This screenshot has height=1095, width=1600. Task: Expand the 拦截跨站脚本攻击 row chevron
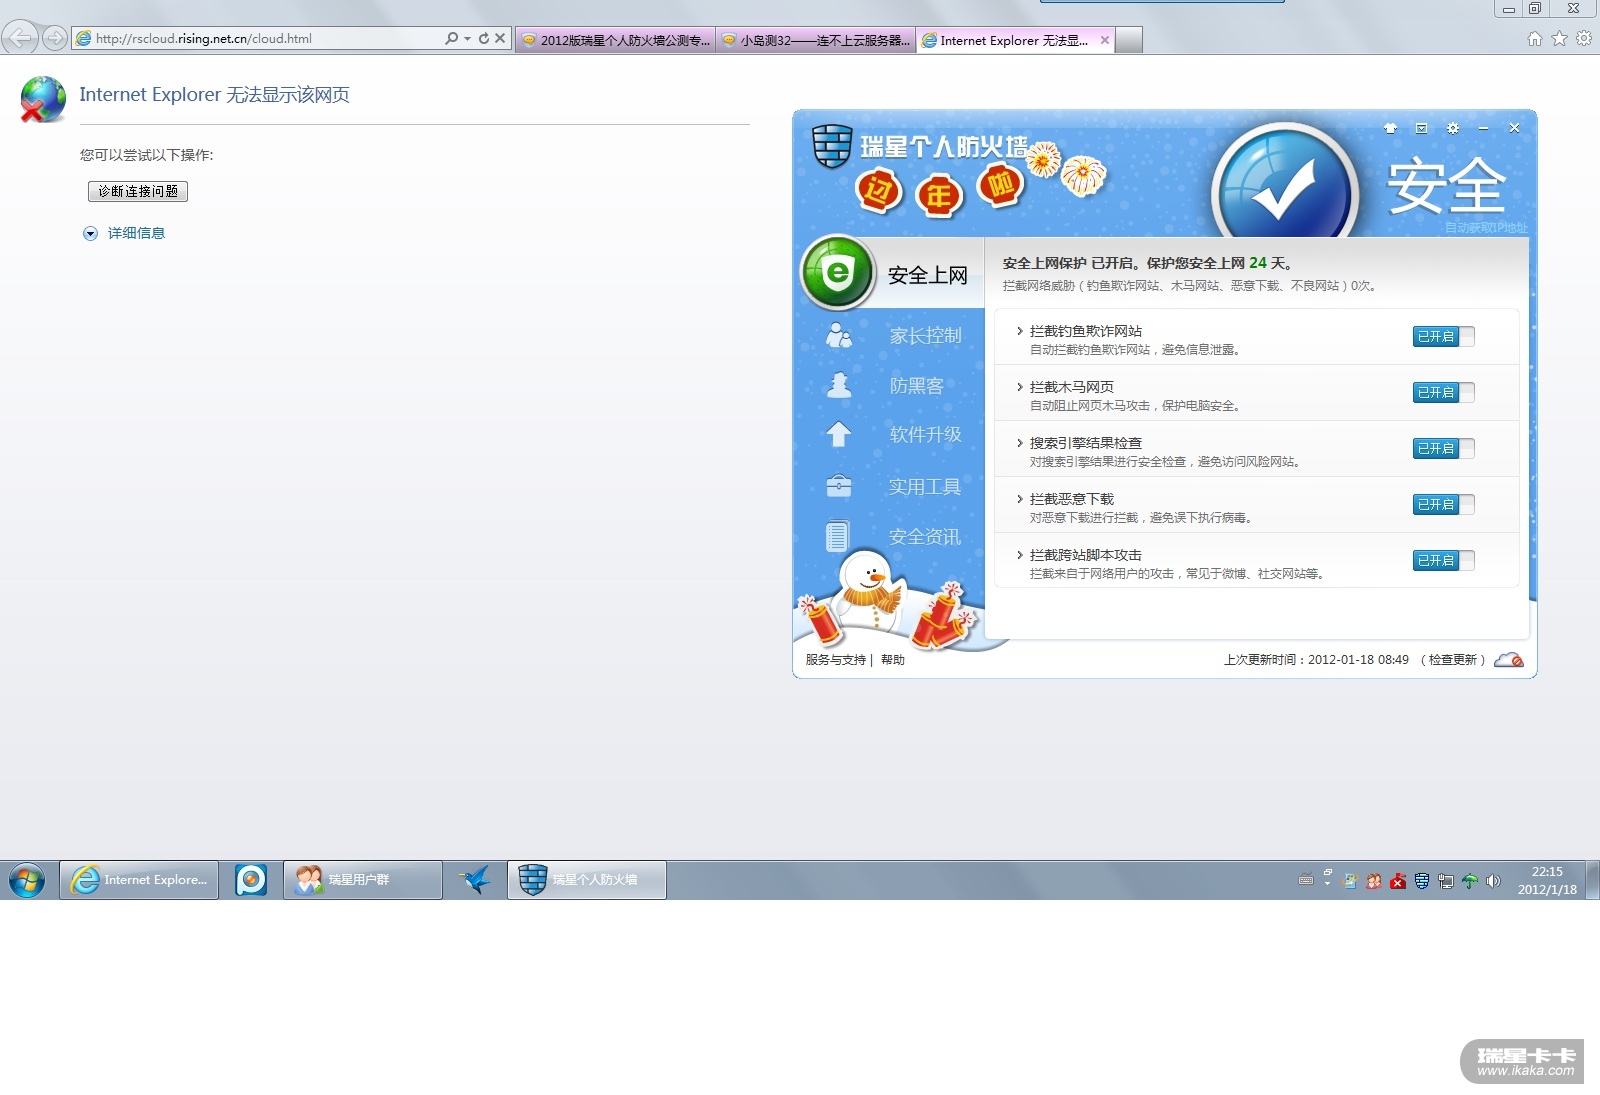(1019, 555)
